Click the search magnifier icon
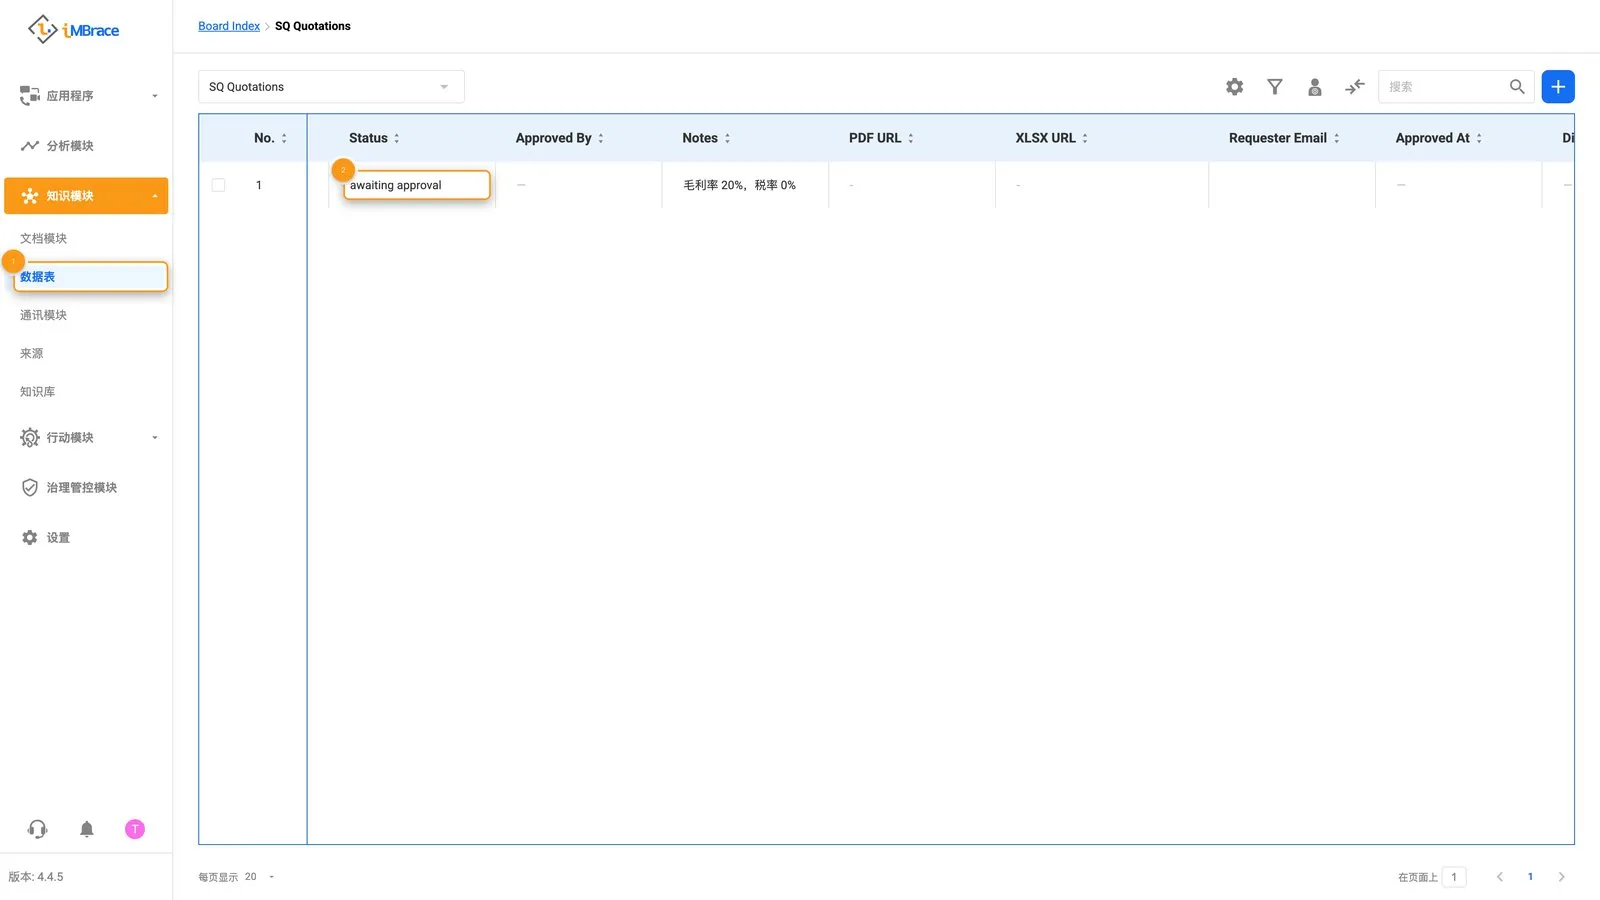Viewport: 1600px width, 900px height. [1517, 87]
